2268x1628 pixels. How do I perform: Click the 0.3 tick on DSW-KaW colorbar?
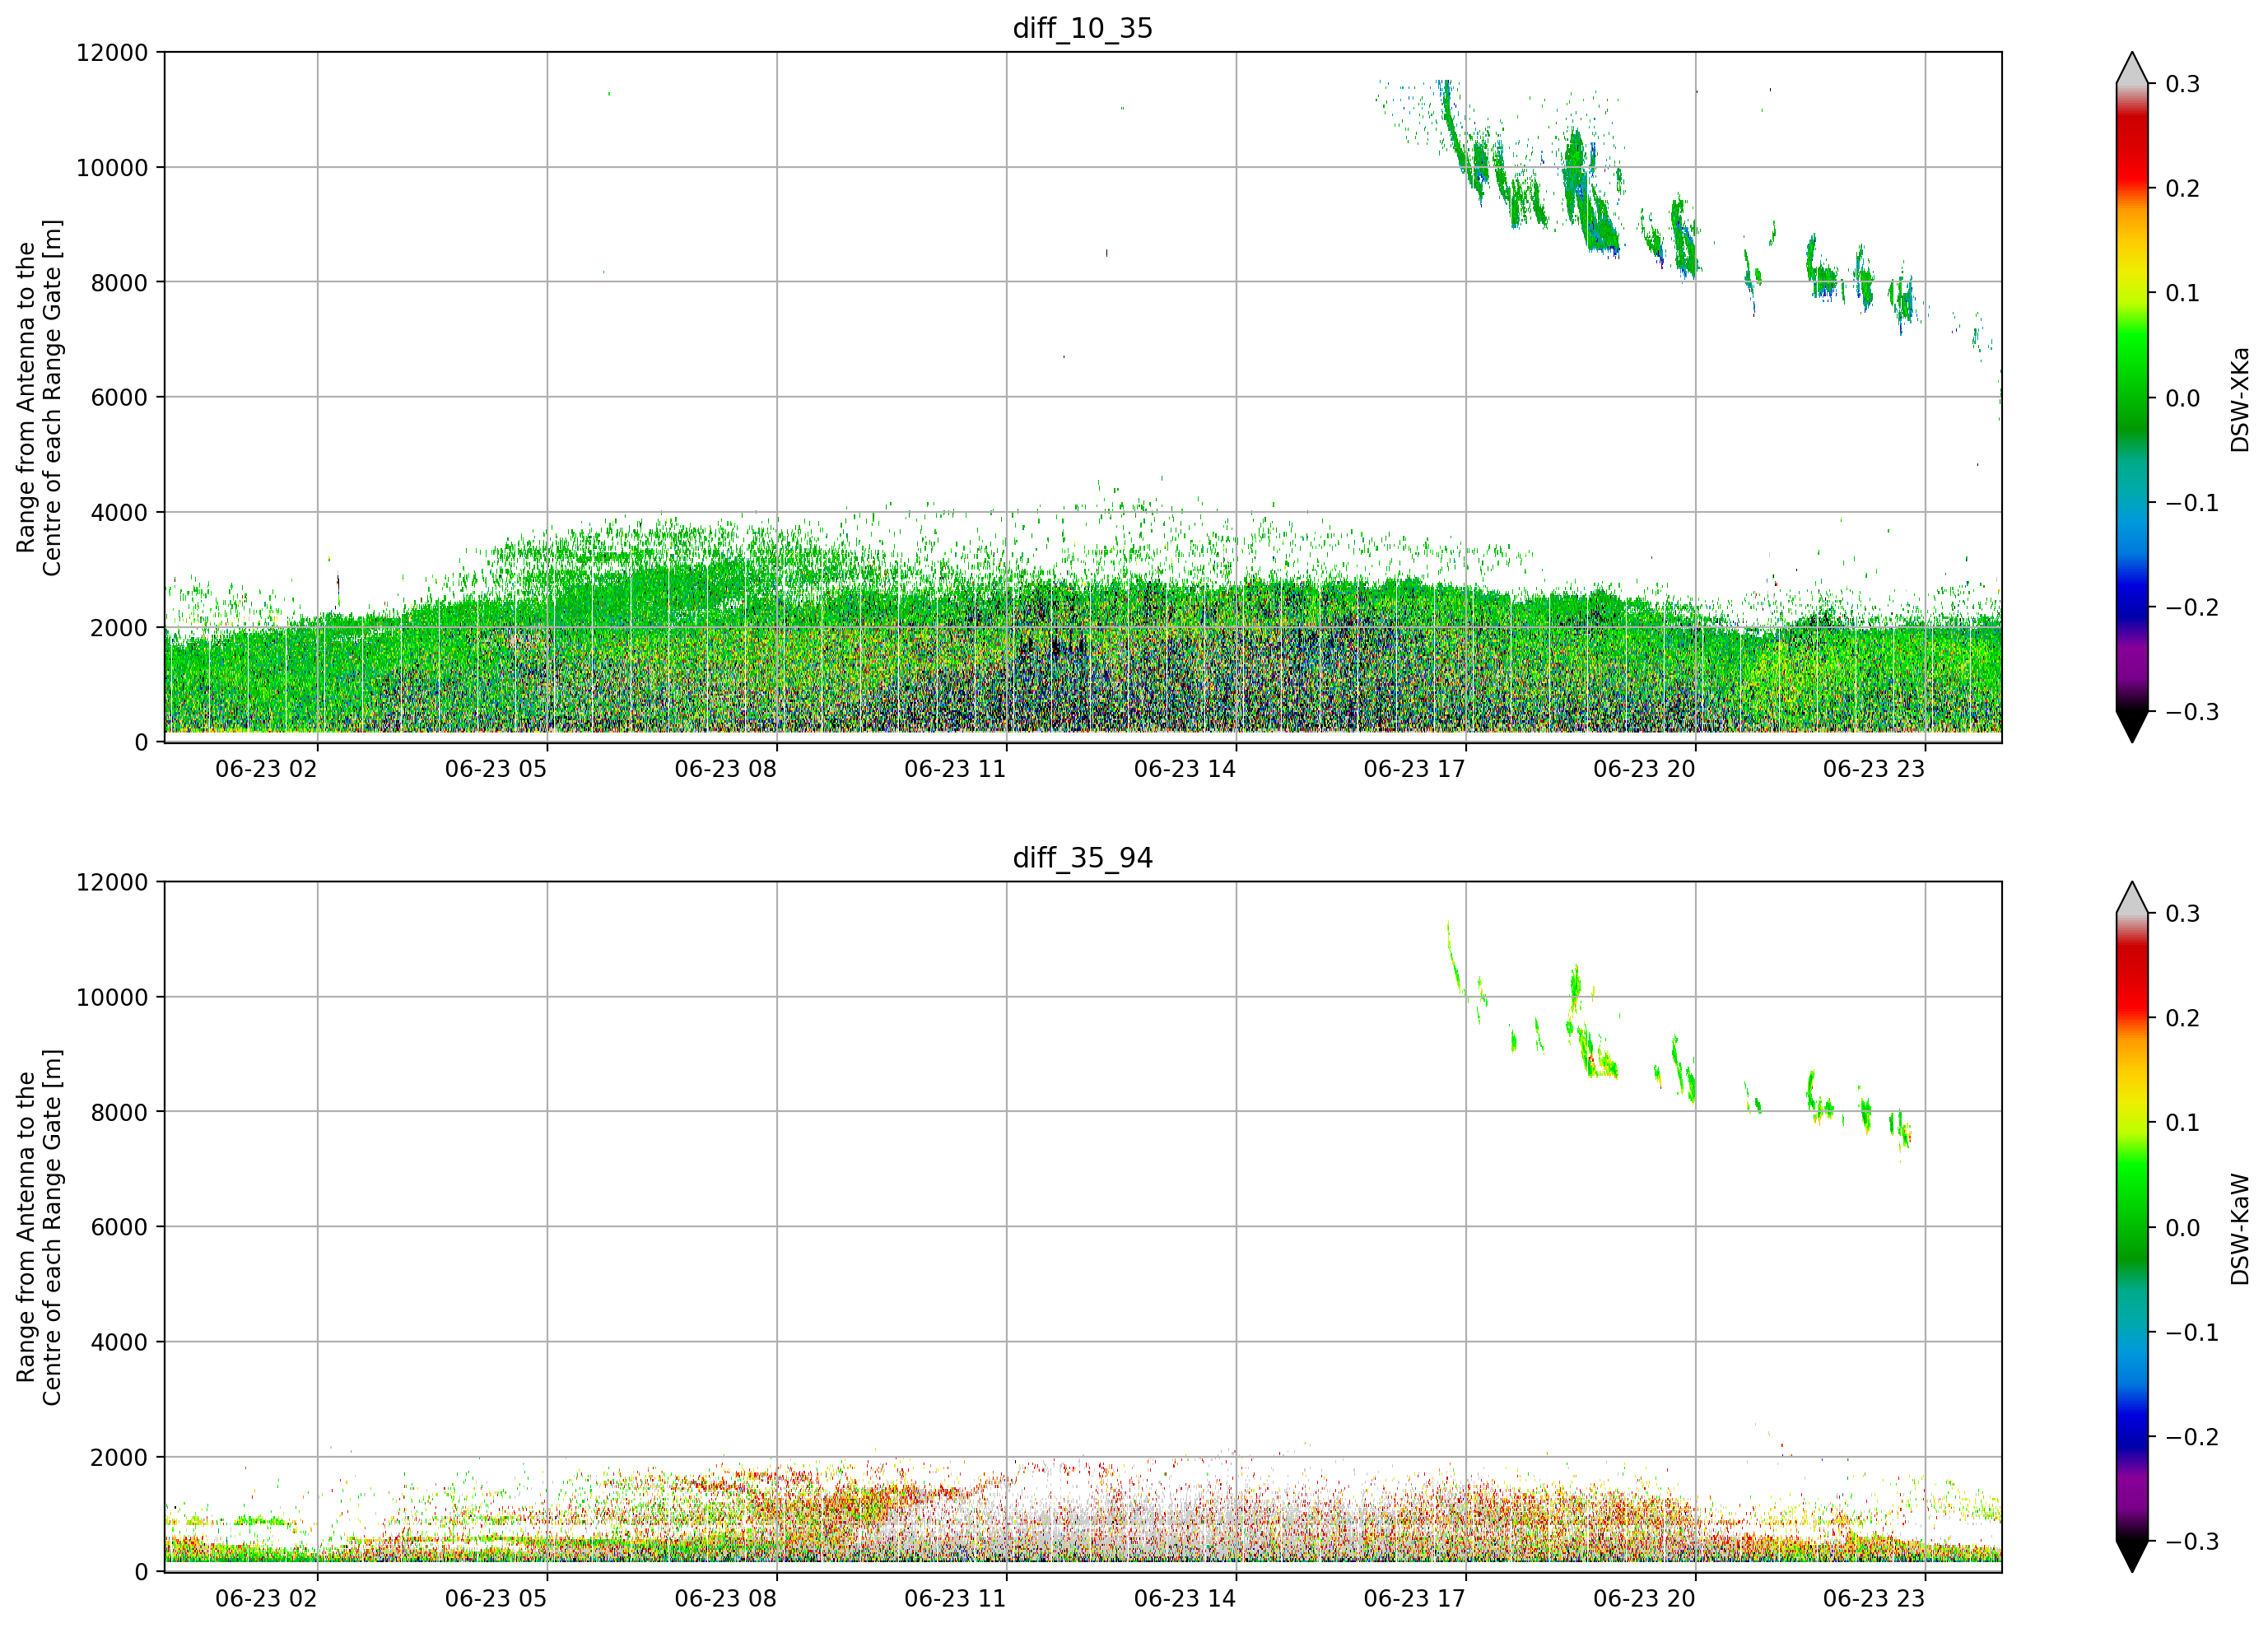[2183, 914]
